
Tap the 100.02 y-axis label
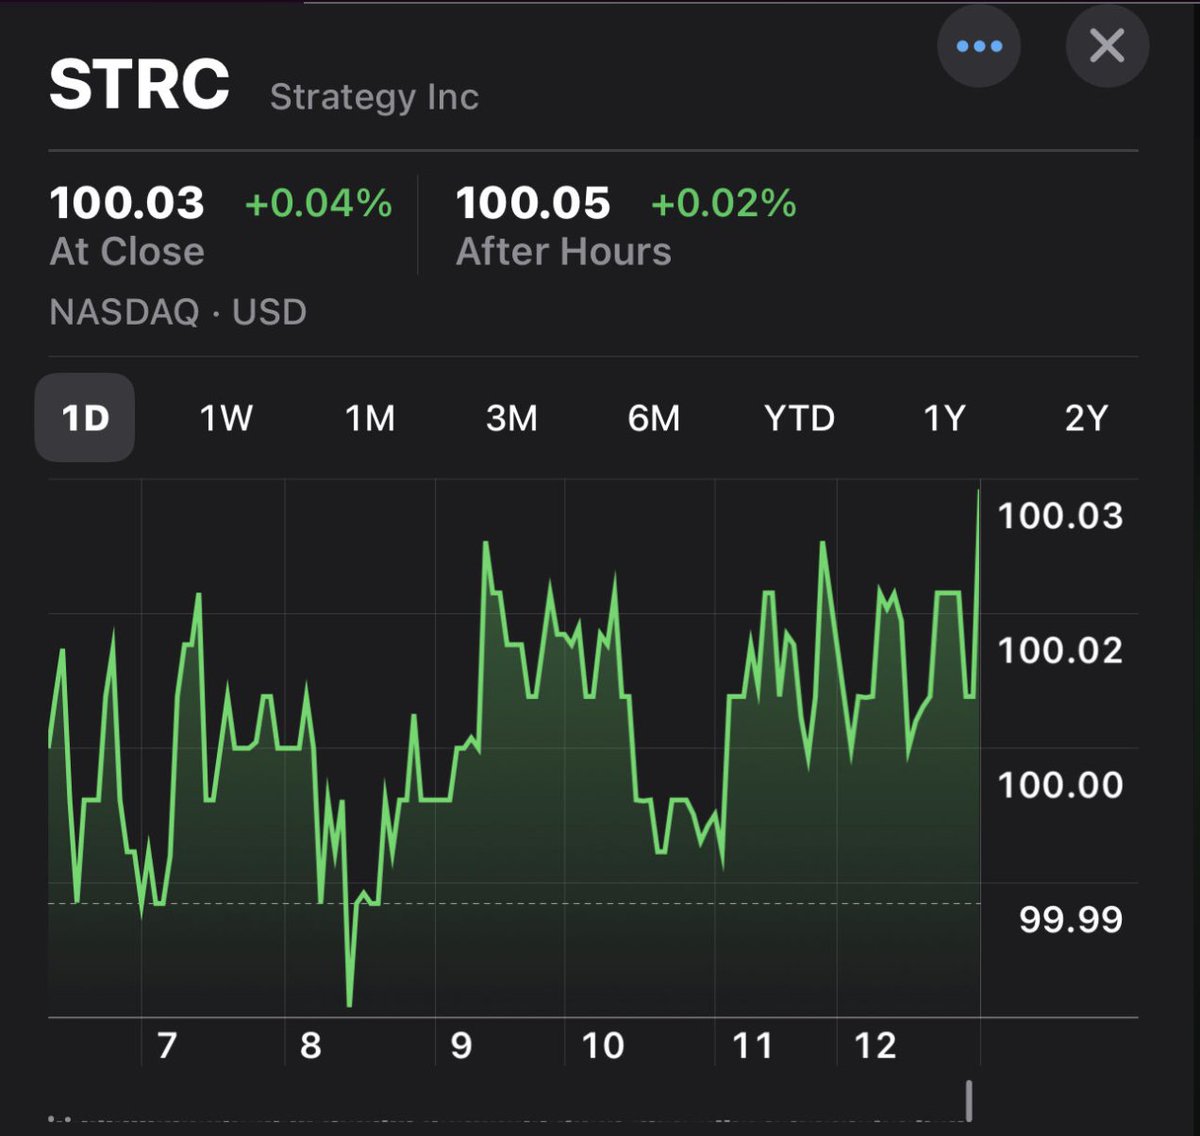point(1061,651)
